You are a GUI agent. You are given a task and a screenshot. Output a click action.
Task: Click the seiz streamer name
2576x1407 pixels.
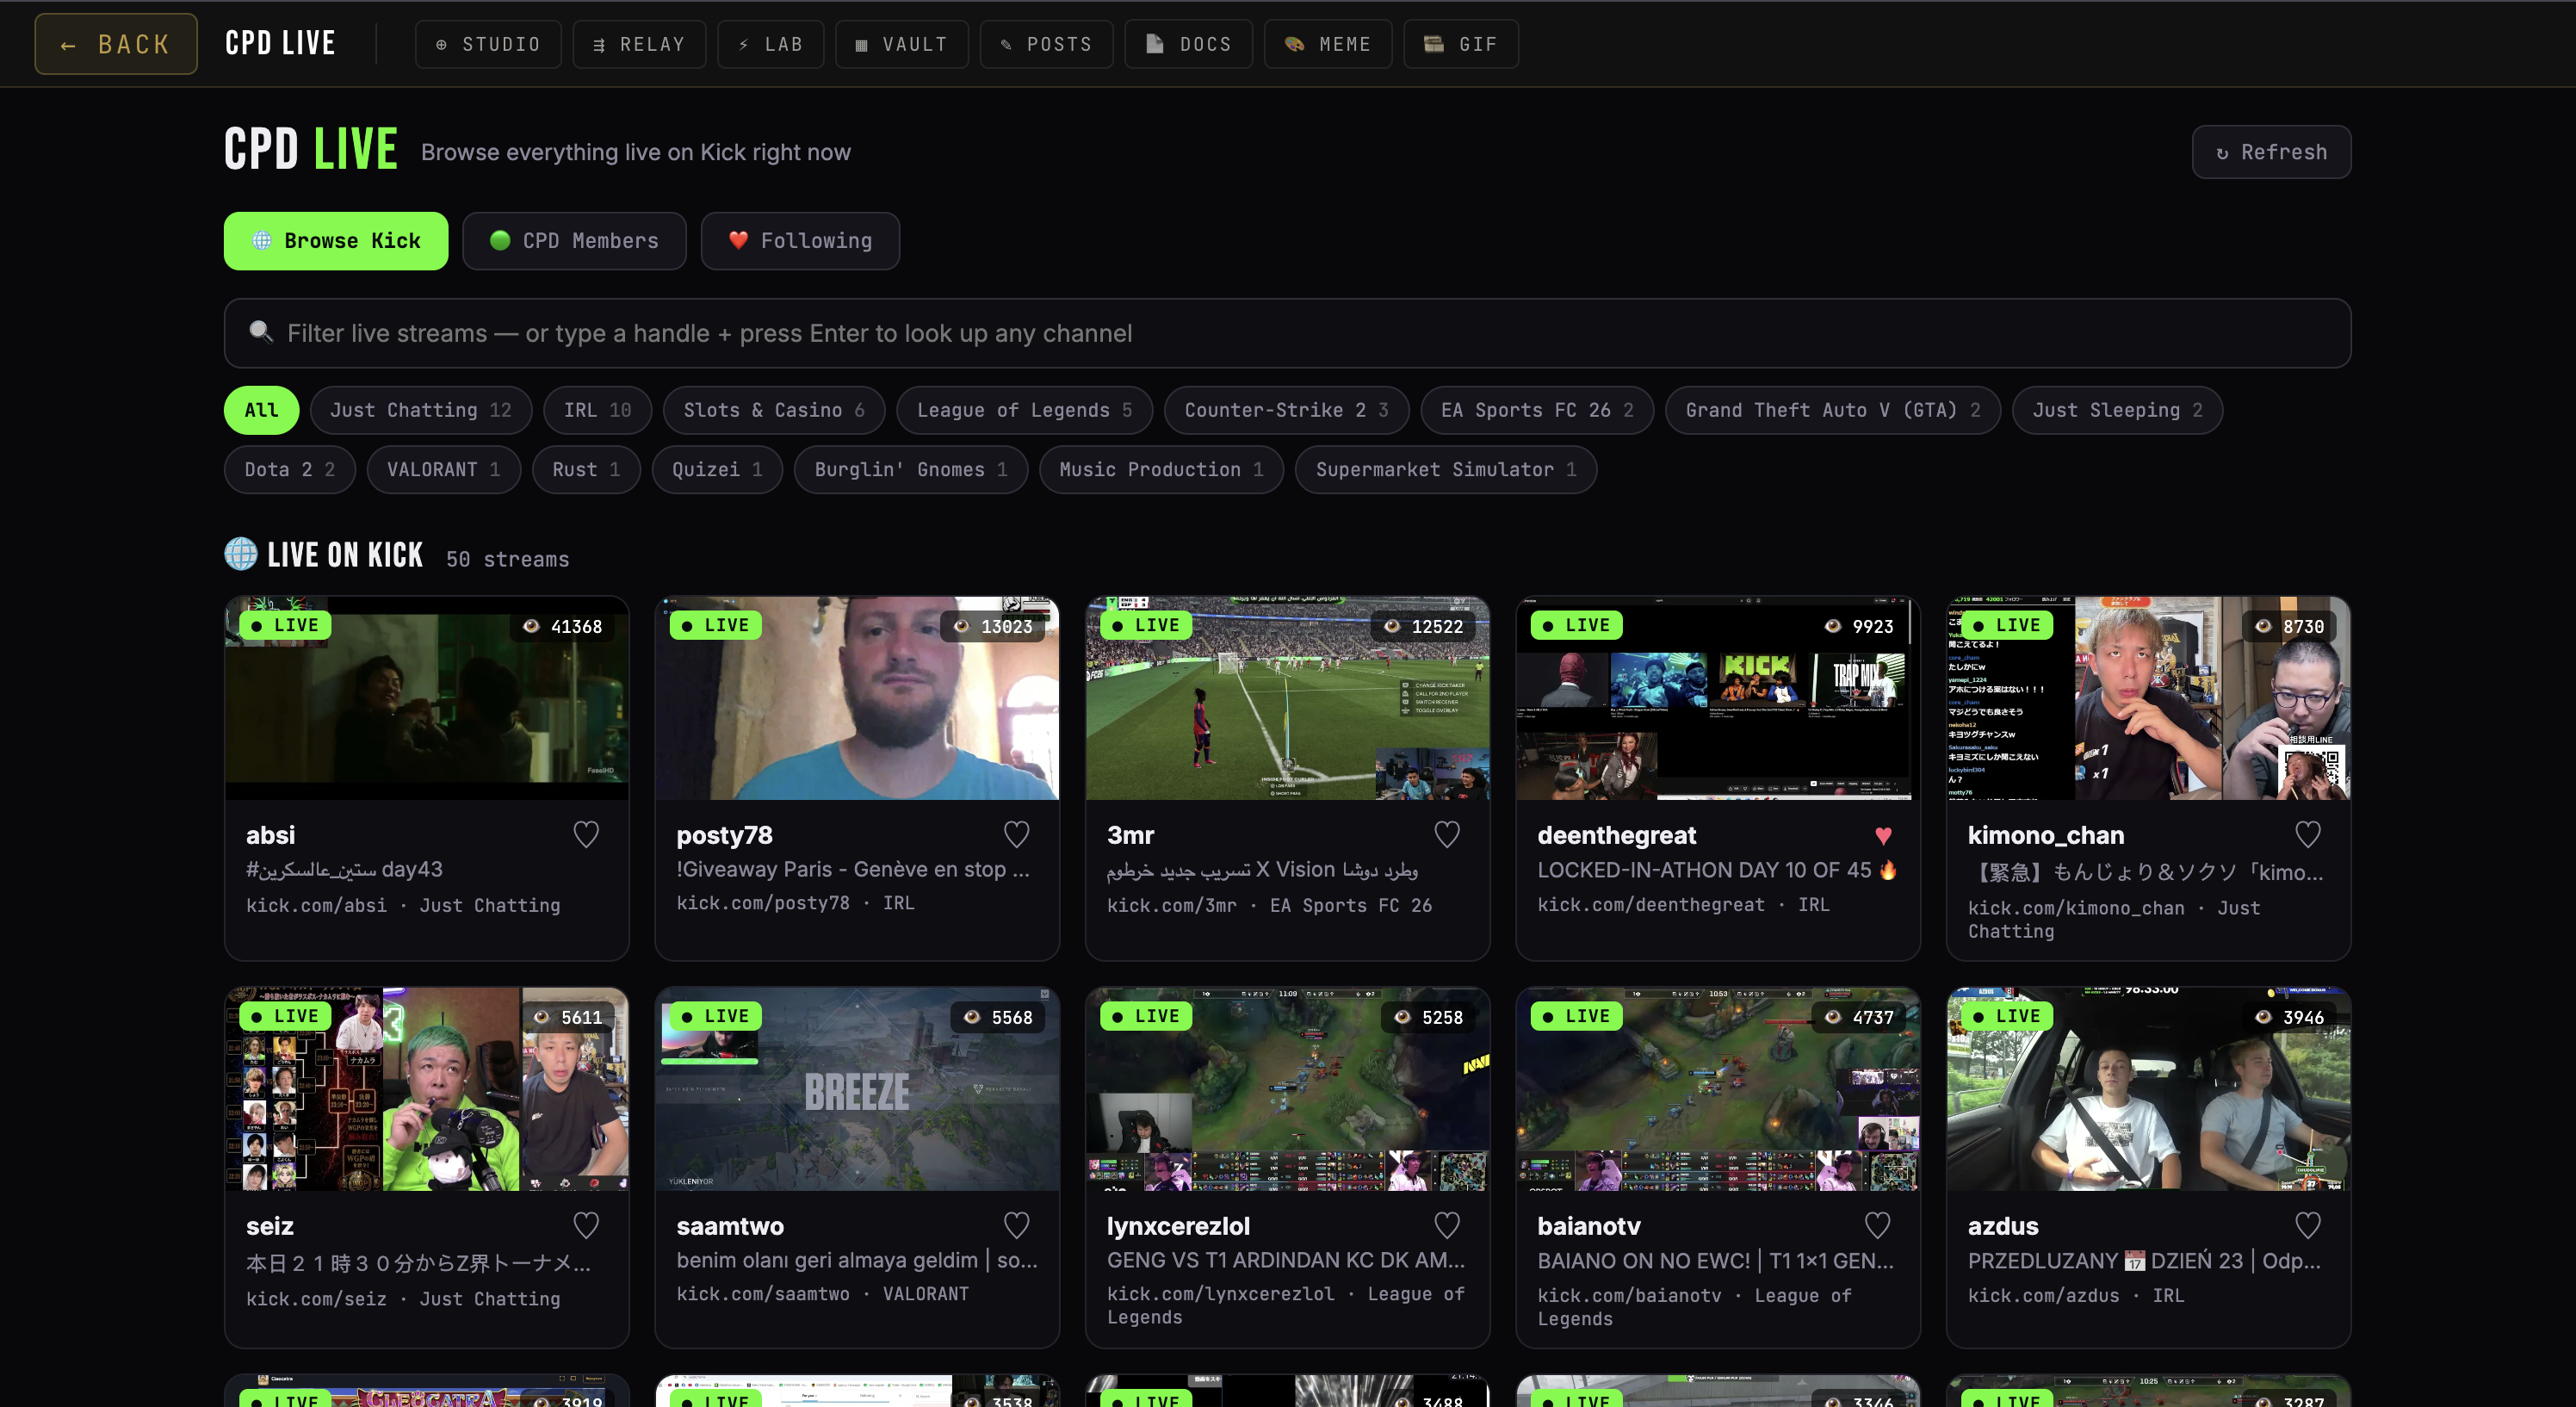coord(270,1226)
